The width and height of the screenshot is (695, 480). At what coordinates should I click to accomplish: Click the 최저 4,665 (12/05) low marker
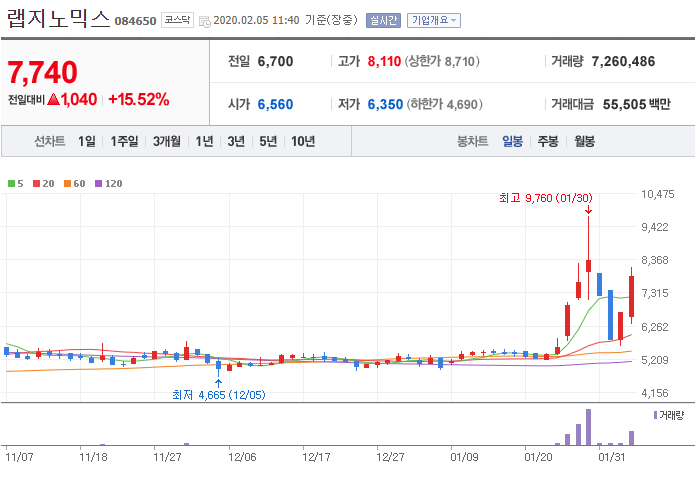[x=219, y=394]
